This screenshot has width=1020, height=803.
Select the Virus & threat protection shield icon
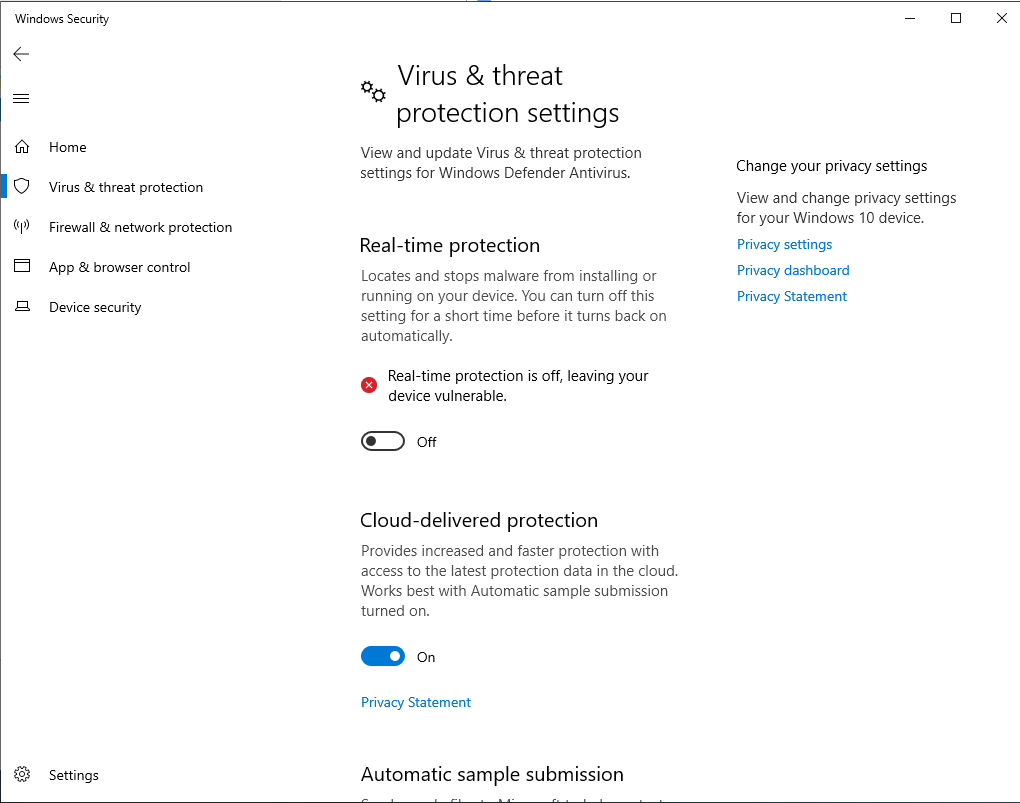point(22,186)
